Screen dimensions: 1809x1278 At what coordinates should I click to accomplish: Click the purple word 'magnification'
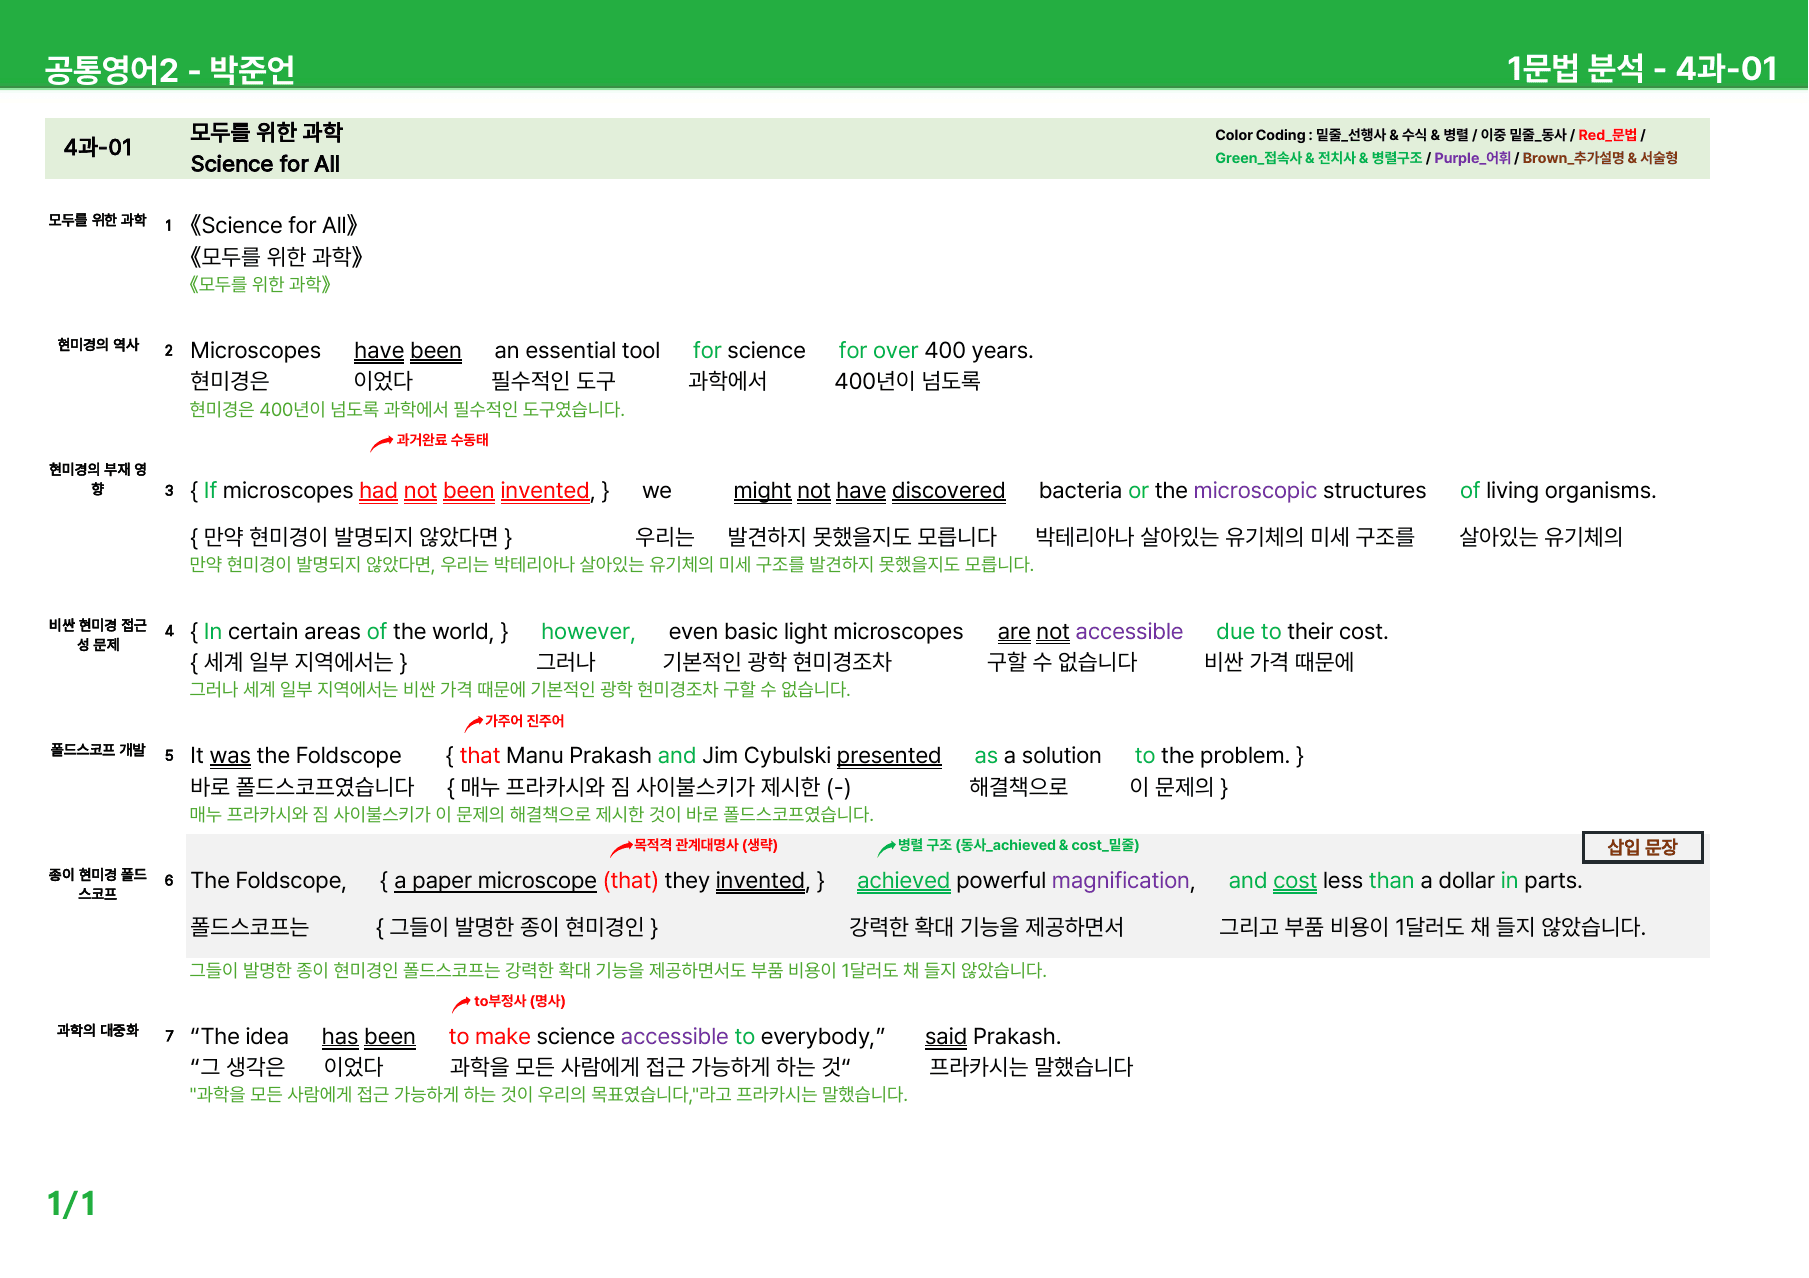[x=1120, y=881]
